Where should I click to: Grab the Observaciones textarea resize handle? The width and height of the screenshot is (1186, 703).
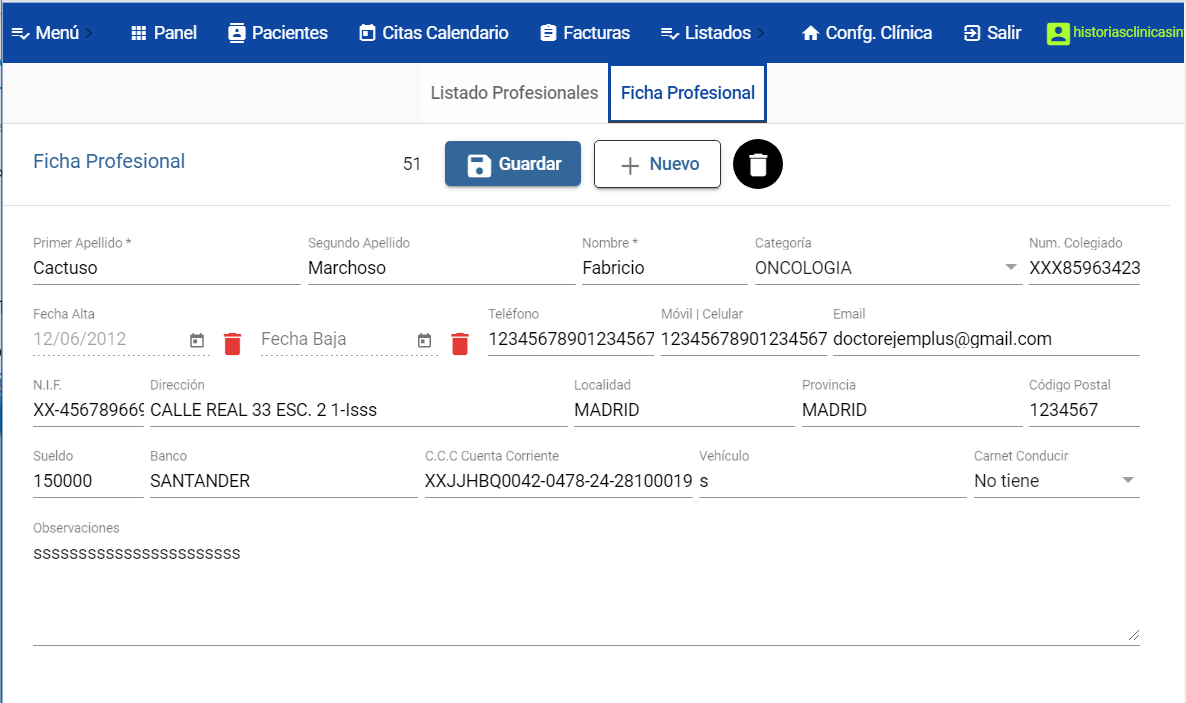click(1134, 634)
